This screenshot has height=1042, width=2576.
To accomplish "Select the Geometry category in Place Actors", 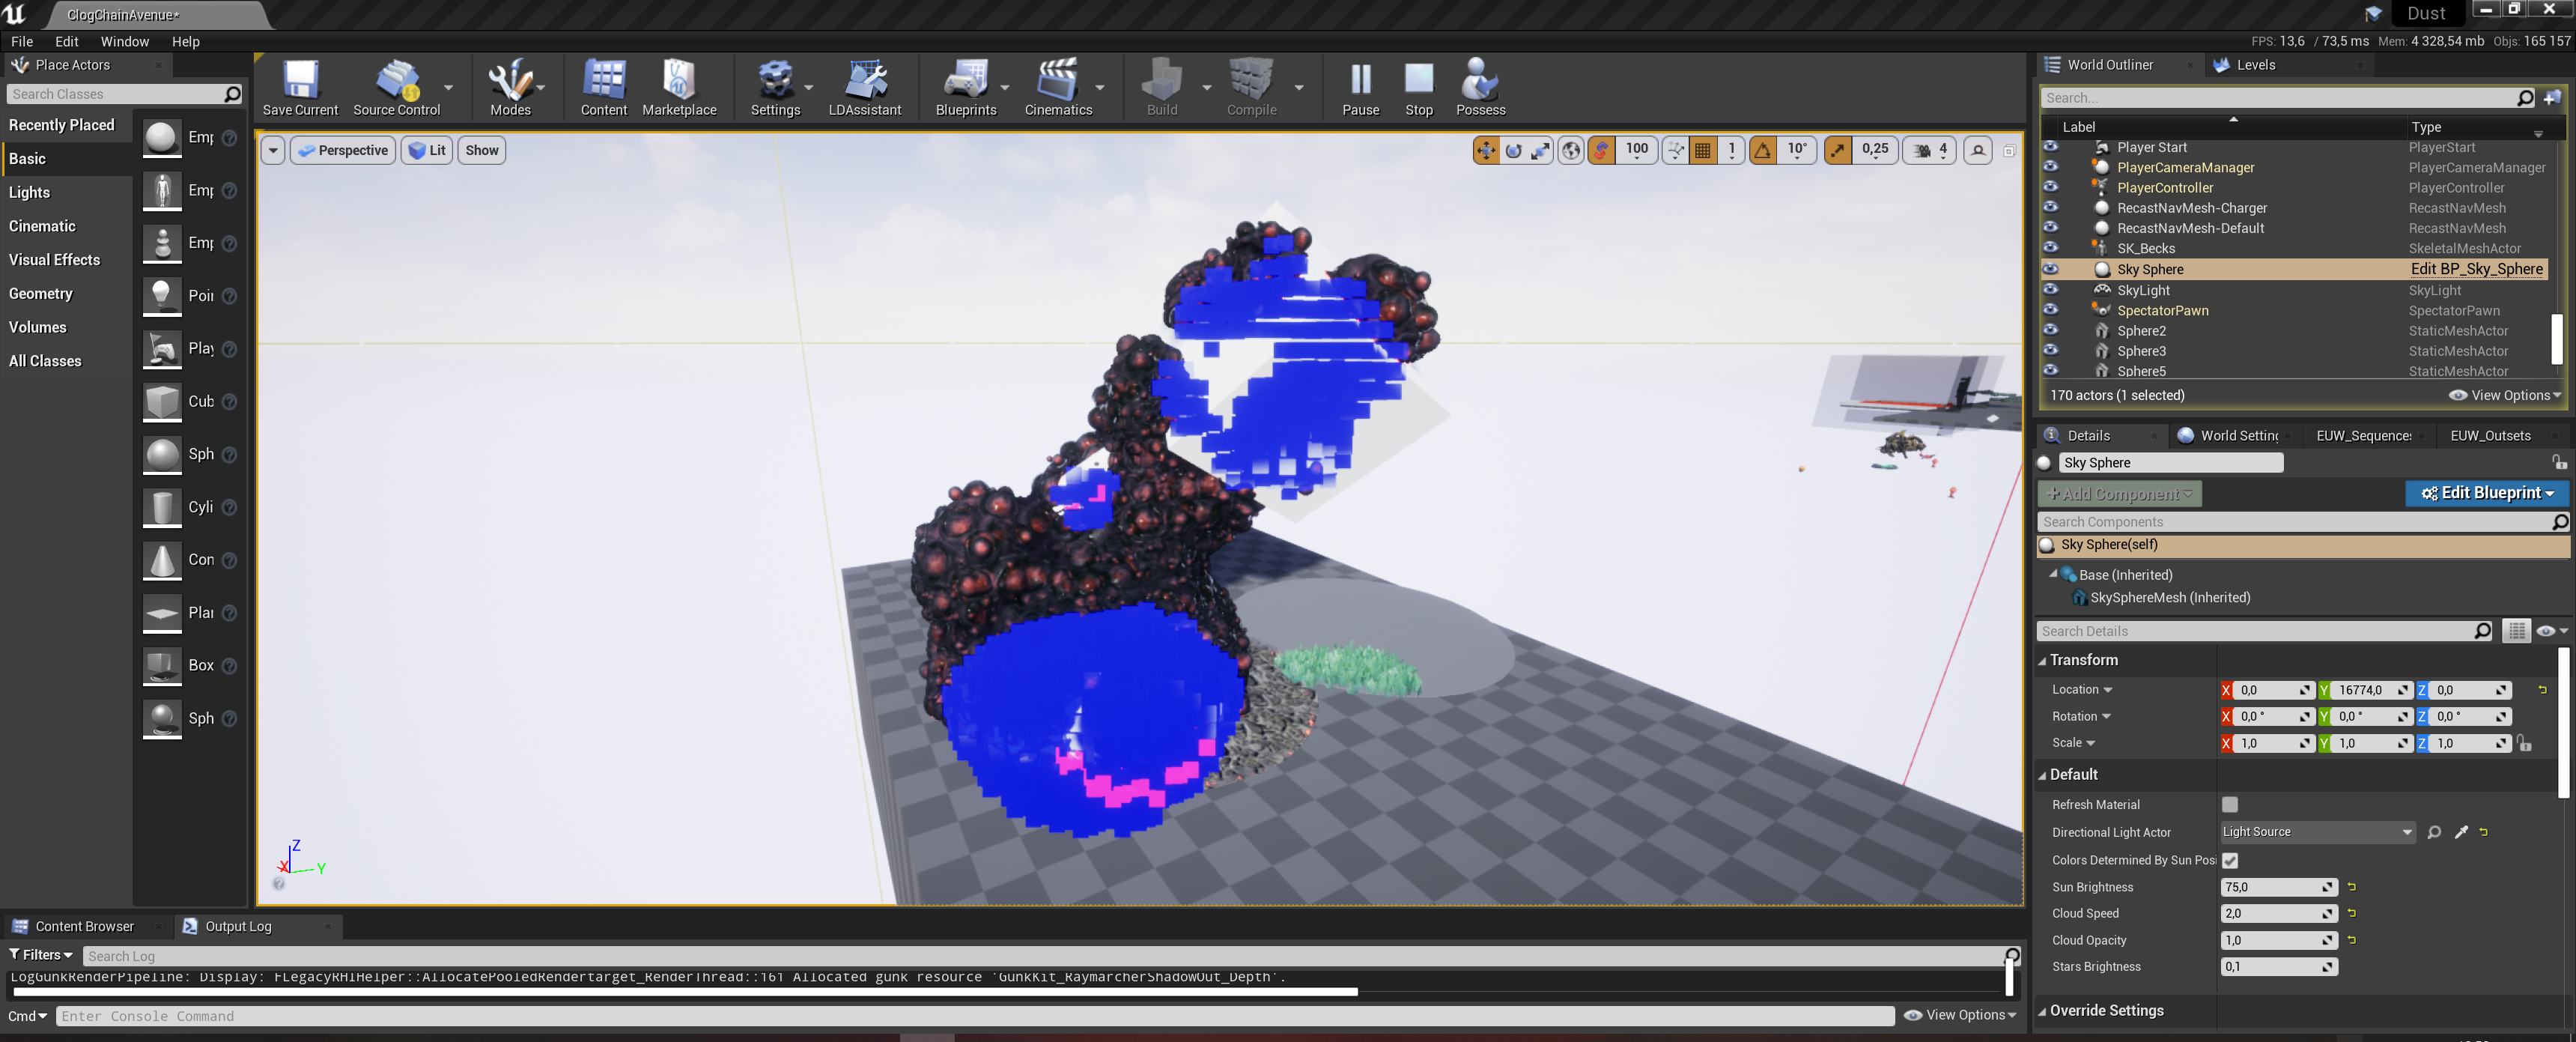I will point(40,294).
